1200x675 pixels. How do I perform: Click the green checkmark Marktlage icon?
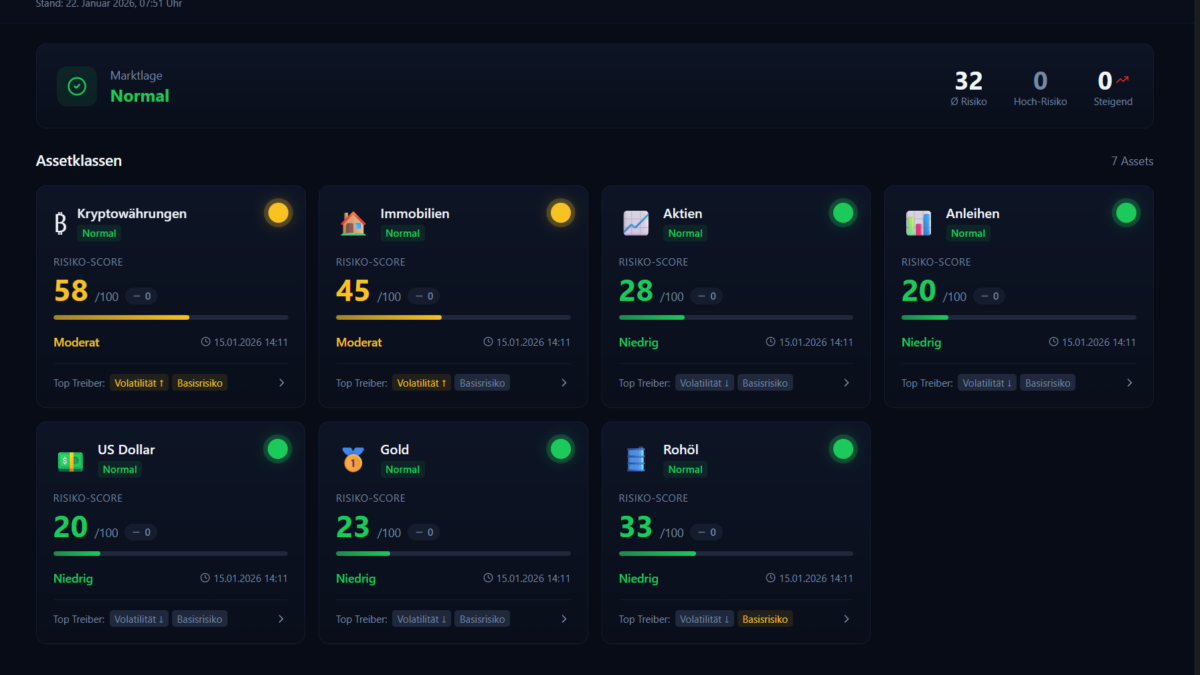77,87
